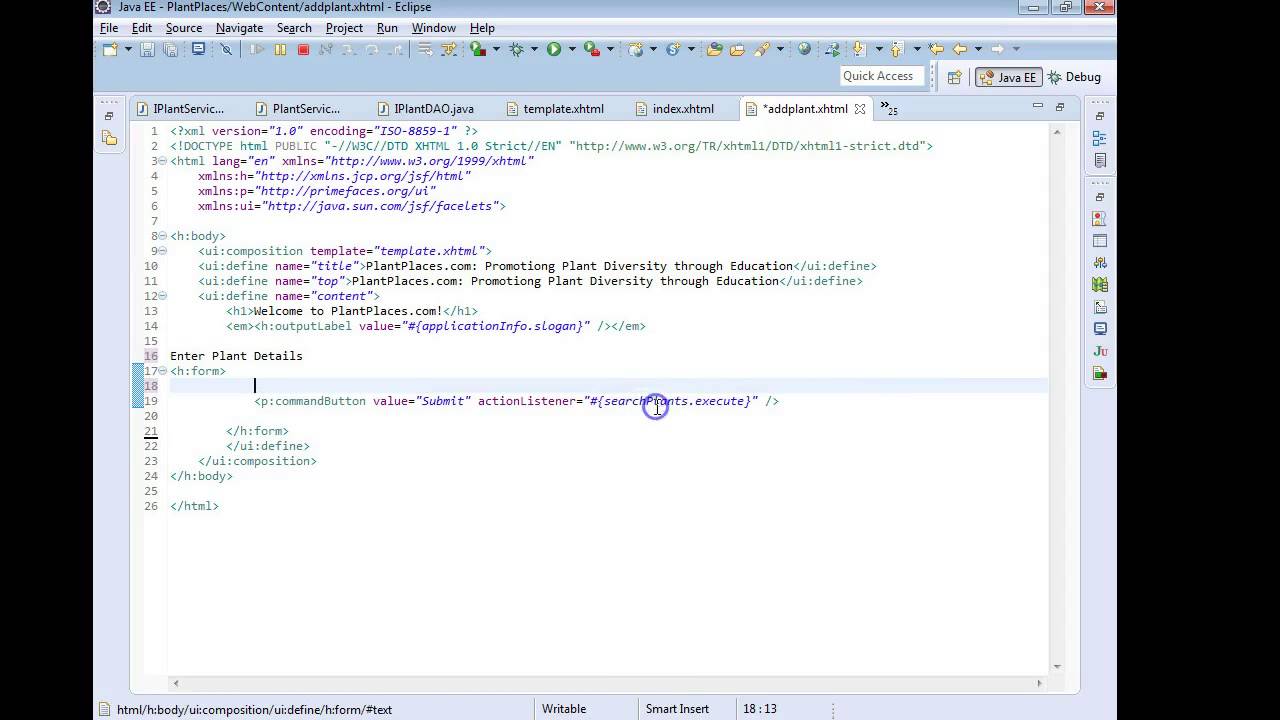Viewport: 1280px width, 720px height.
Task: Click the Smart Insert status field
Action: coord(677,709)
